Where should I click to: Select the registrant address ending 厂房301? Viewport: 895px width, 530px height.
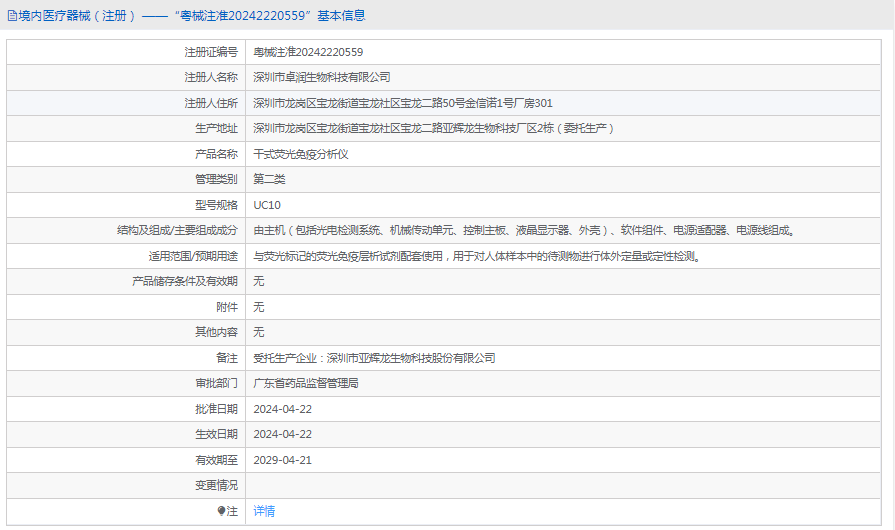coord(403,103)
